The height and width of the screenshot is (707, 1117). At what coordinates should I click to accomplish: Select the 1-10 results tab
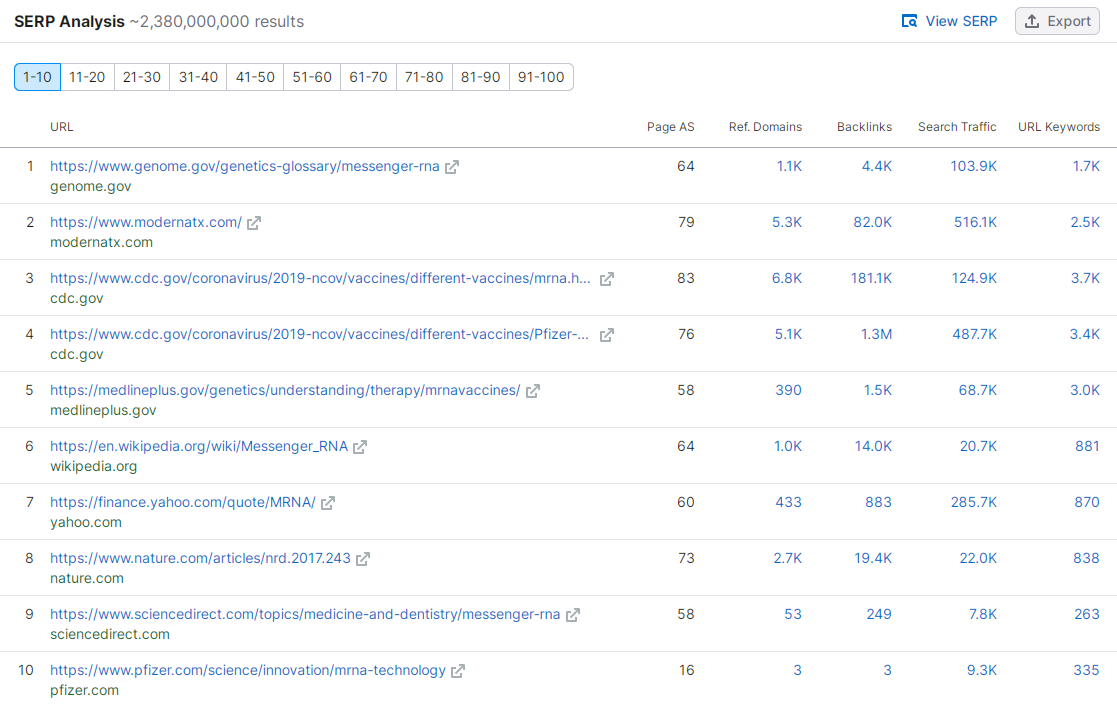tap(37, 77)
